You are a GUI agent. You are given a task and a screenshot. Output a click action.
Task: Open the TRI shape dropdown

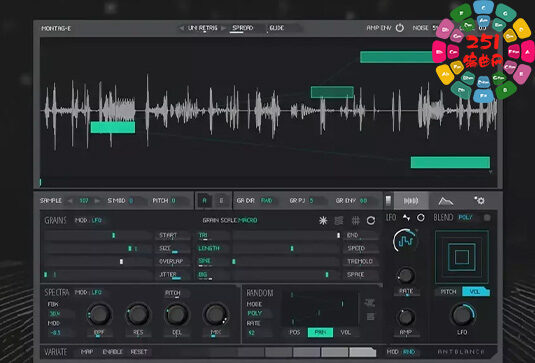[x=203, y=235]
